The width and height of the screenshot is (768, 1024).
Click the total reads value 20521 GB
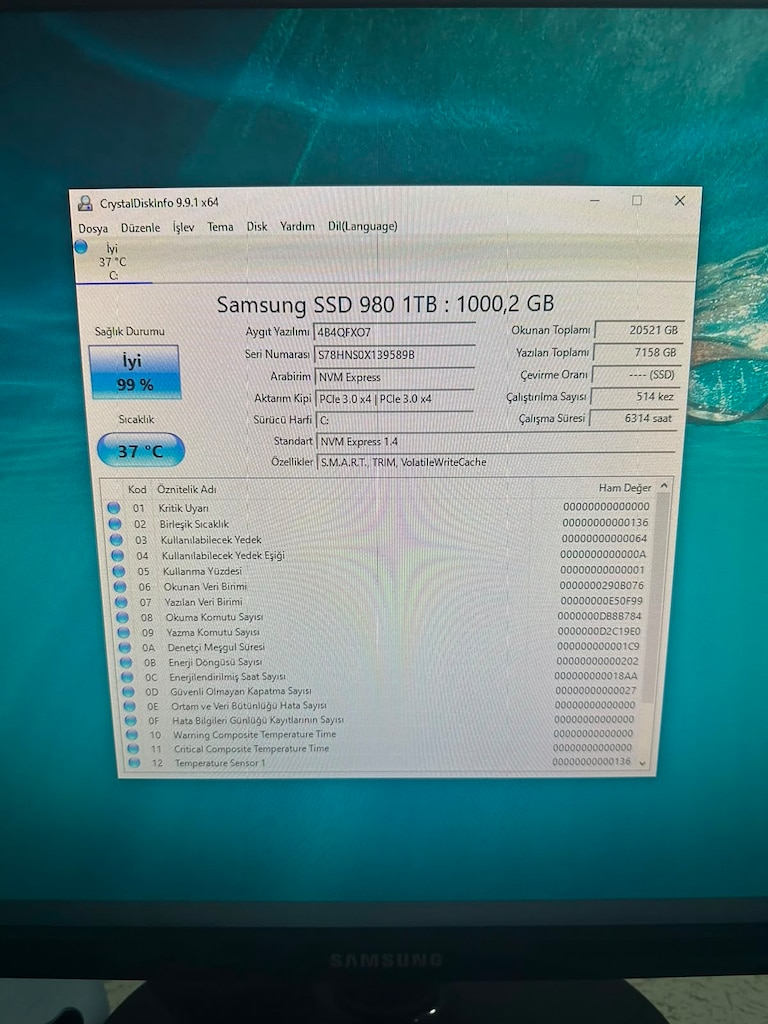639,330
